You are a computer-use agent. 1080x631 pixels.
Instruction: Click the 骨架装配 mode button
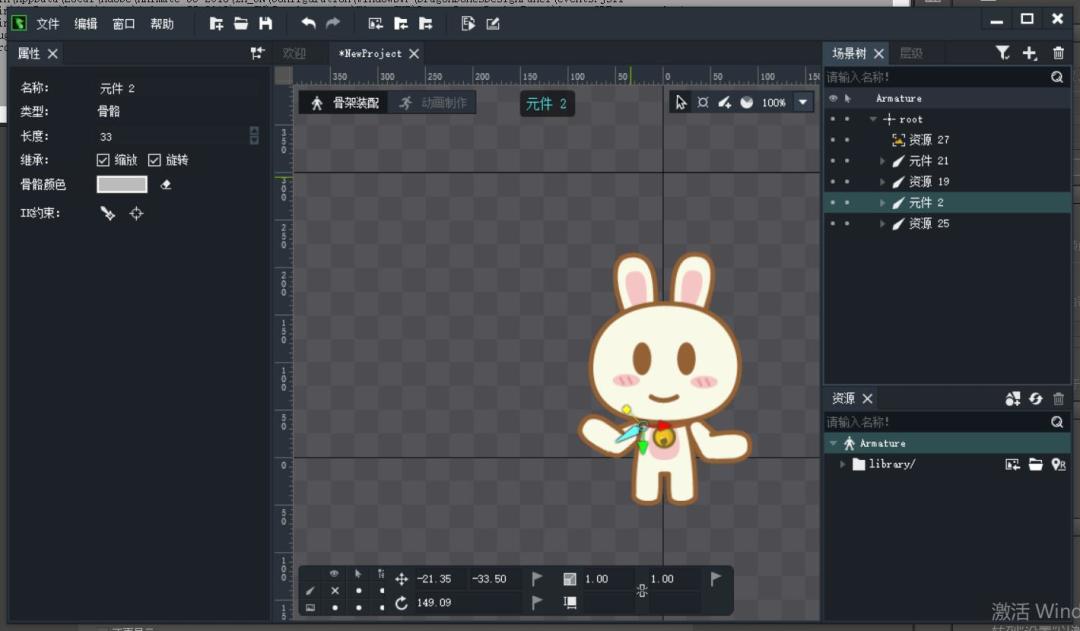click(344, 103)
